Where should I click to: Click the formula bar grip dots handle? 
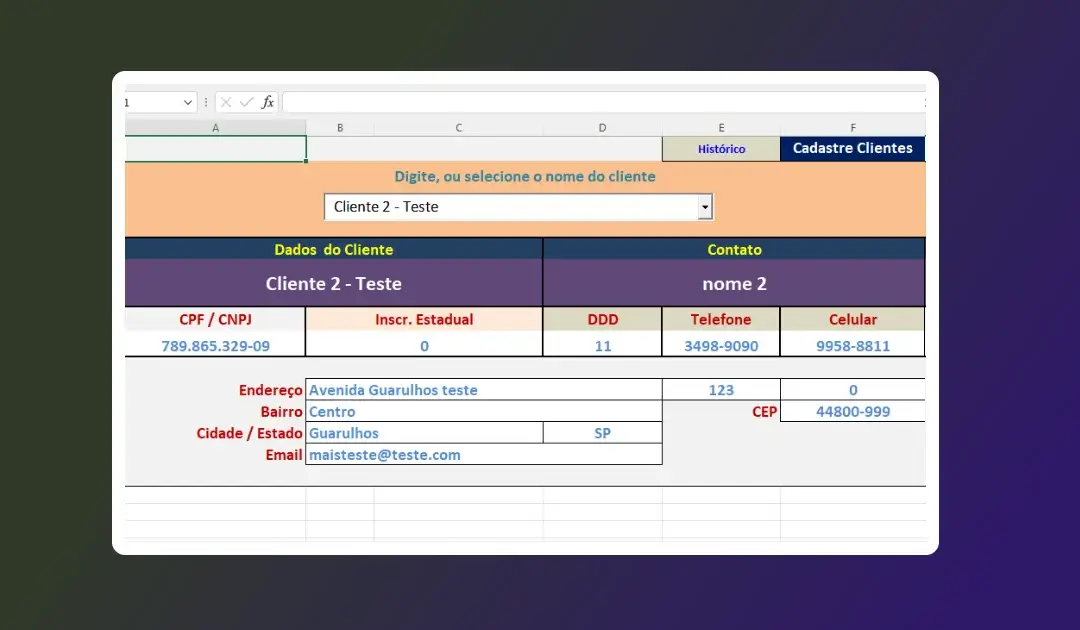tap(206, 102)
